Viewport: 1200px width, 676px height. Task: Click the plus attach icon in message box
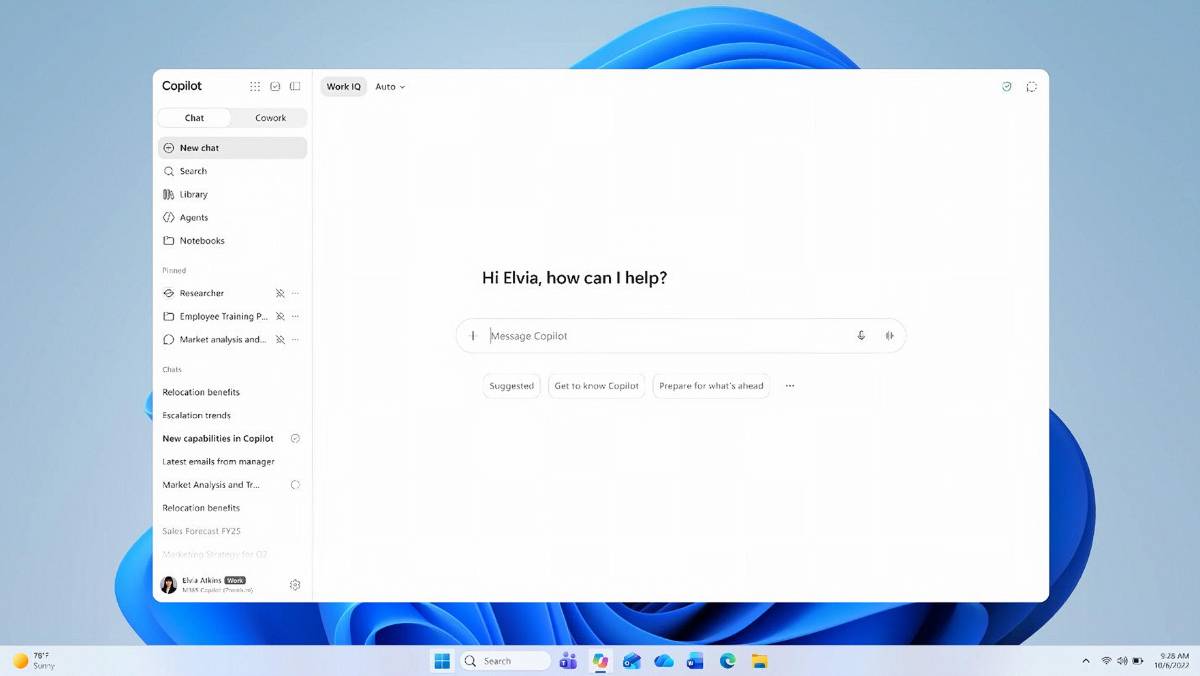click(x=473, y=336)
